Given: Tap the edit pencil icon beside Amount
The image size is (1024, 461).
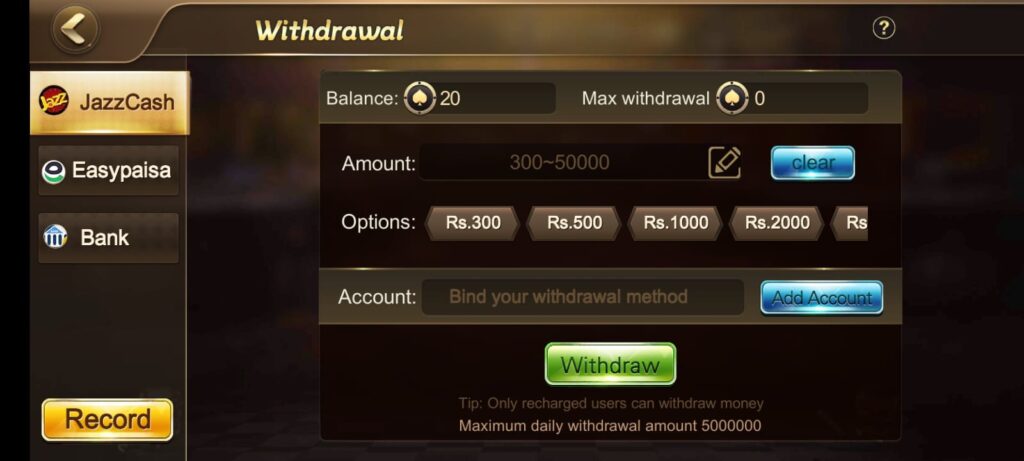Looking at the screenshot, I should (725, 163).
